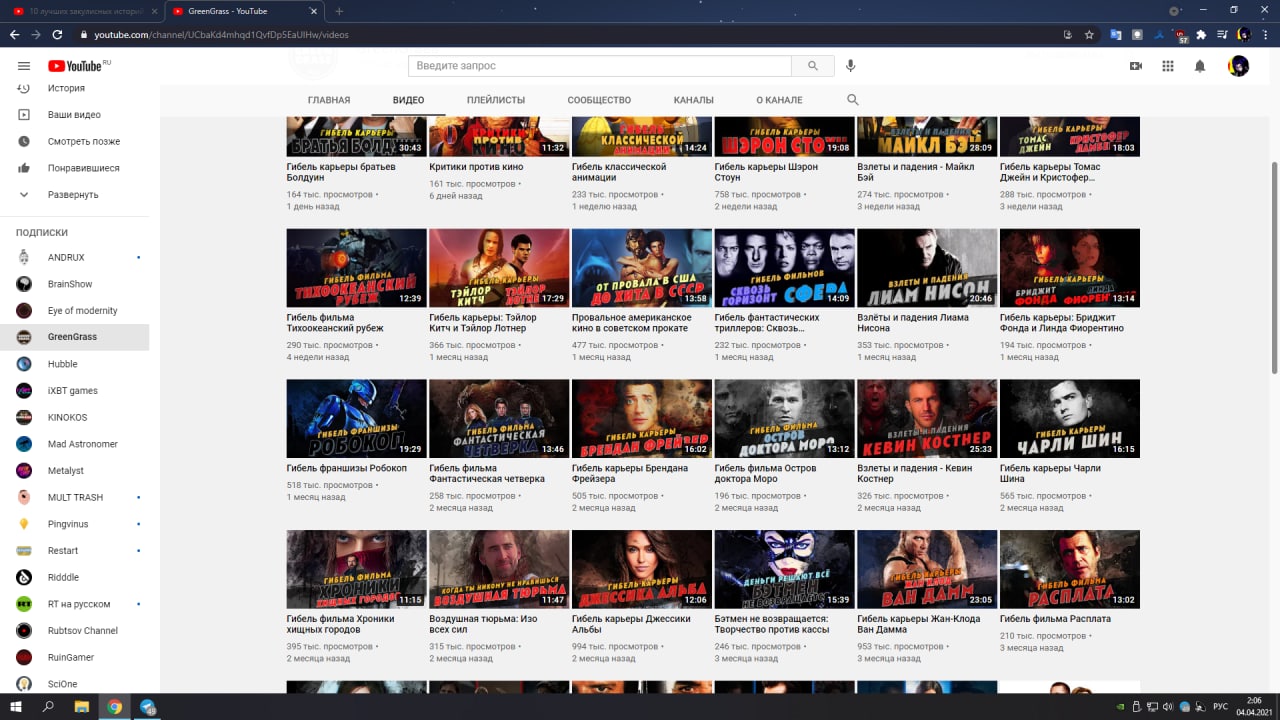The image size is (1280, 720).
Task: Open the YouTube apps grid icon
Action: 1168,66
